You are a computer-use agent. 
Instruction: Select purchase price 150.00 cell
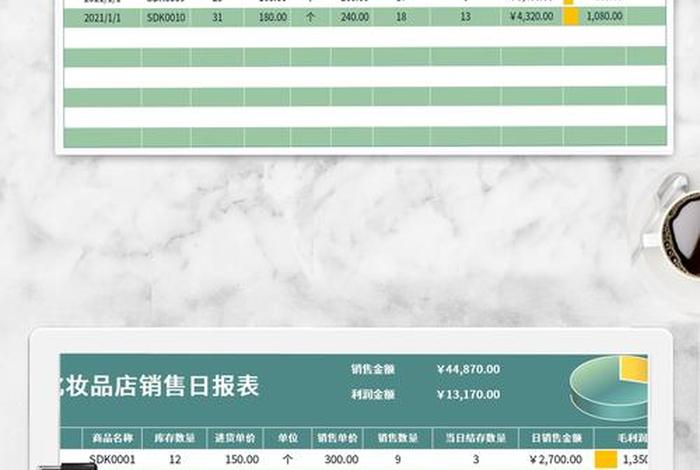(242, 459)
